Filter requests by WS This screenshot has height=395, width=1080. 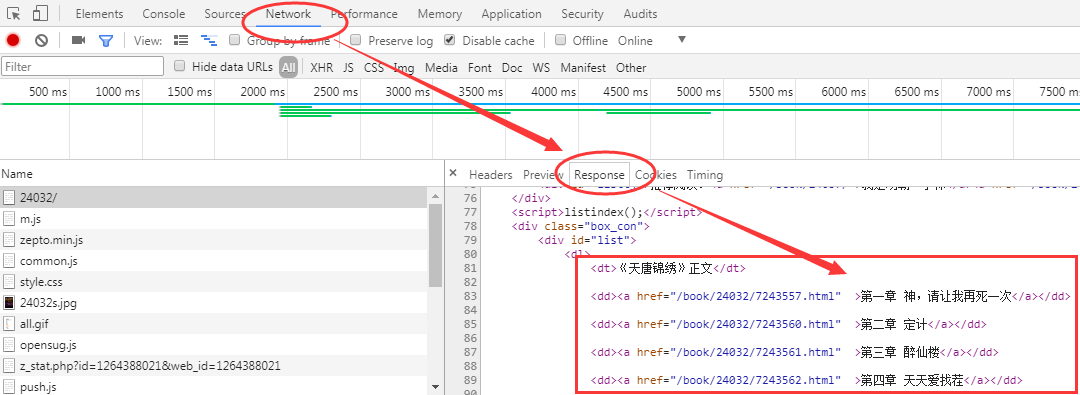tap(541, 68)
